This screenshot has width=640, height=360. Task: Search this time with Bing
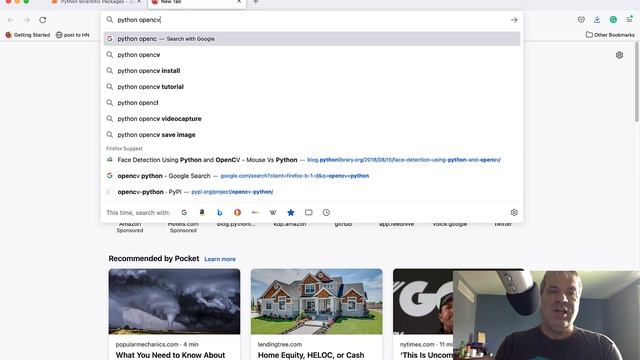(x=220, y=213)
